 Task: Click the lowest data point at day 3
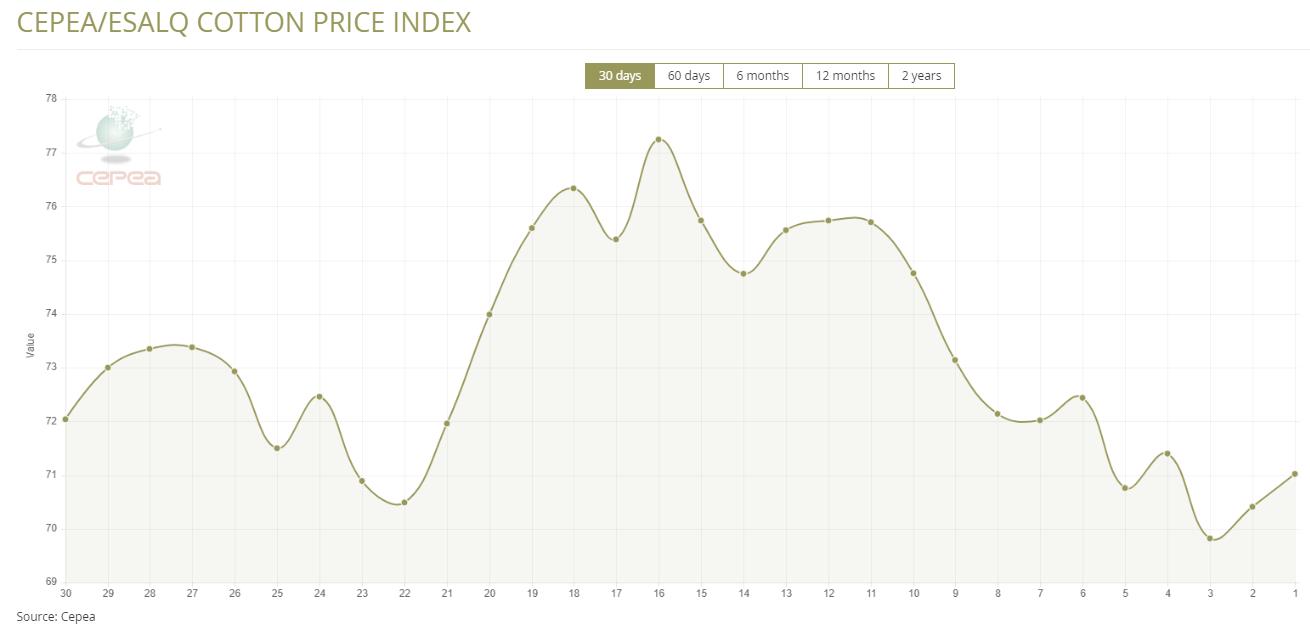point(1210,538)
